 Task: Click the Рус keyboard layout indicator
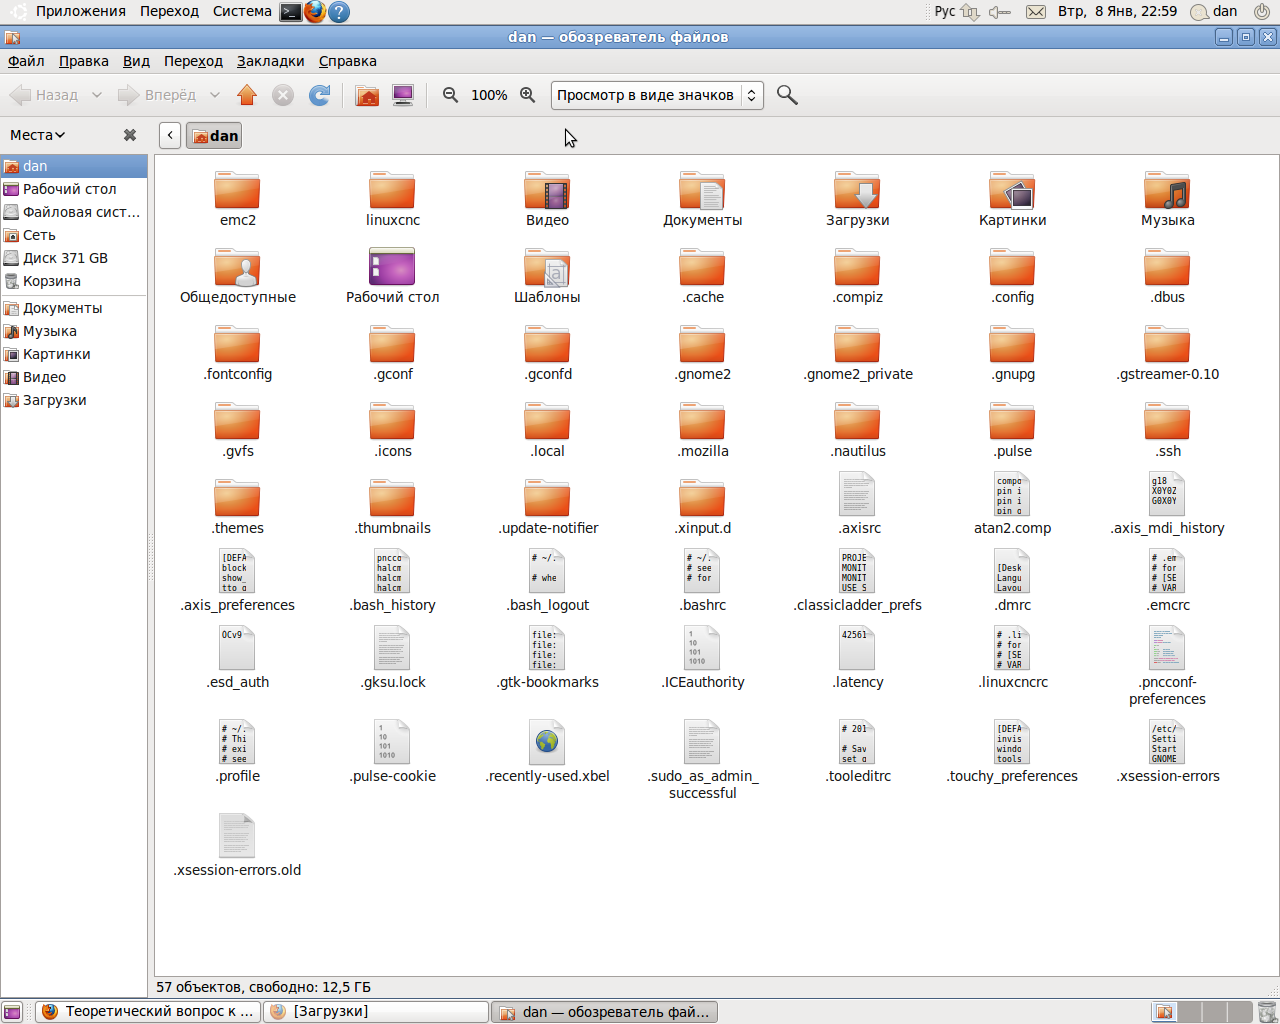pyautogui.click(x=945, y=11)
